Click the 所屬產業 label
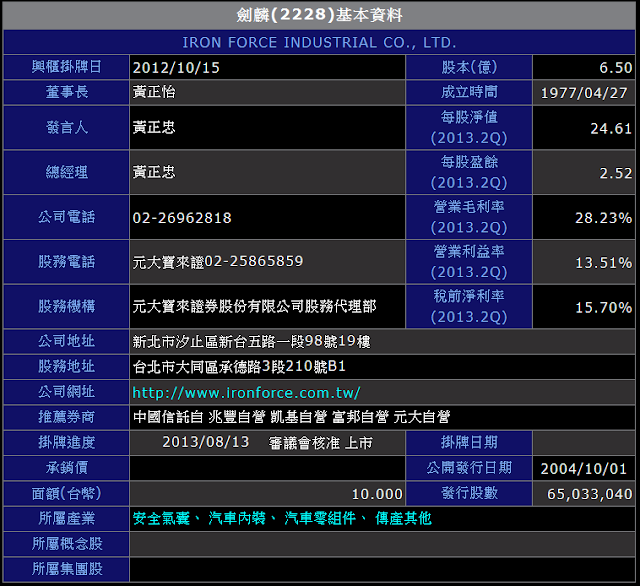Image resolution: width=640 pixels, height=586 pixels. tap(67, 519)
